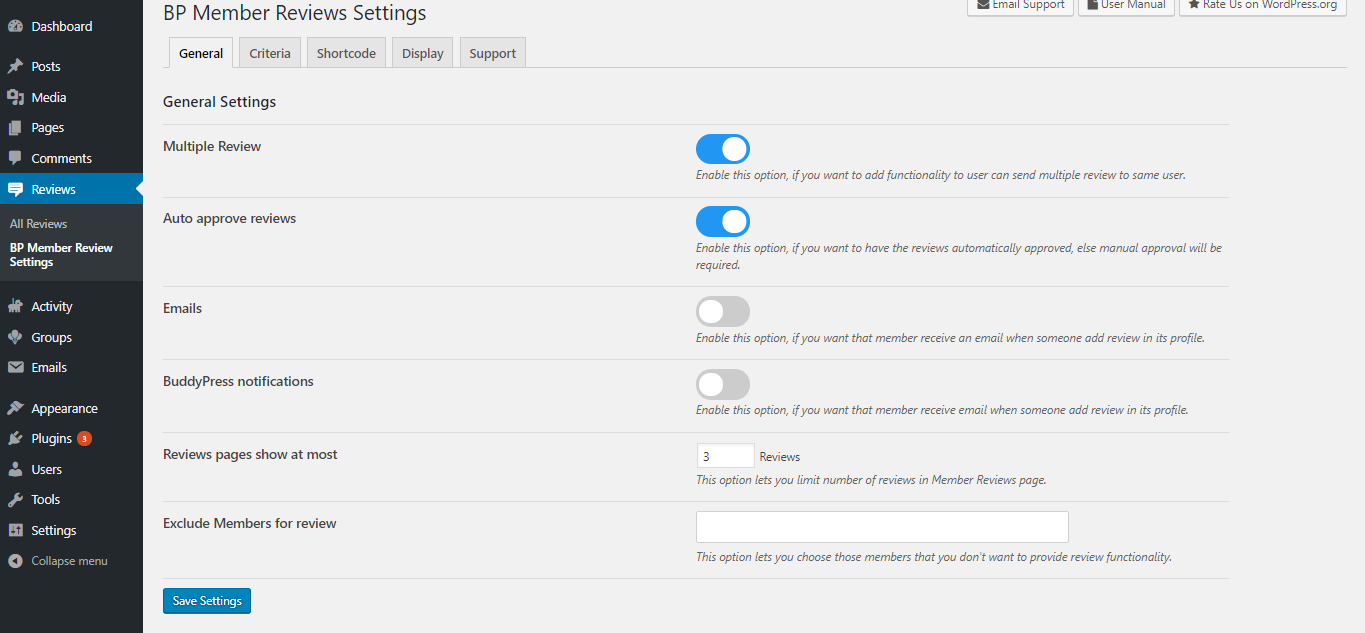Open the User Manual button
Viewport: 1365px width, 633px height.
click(1126, 5)
